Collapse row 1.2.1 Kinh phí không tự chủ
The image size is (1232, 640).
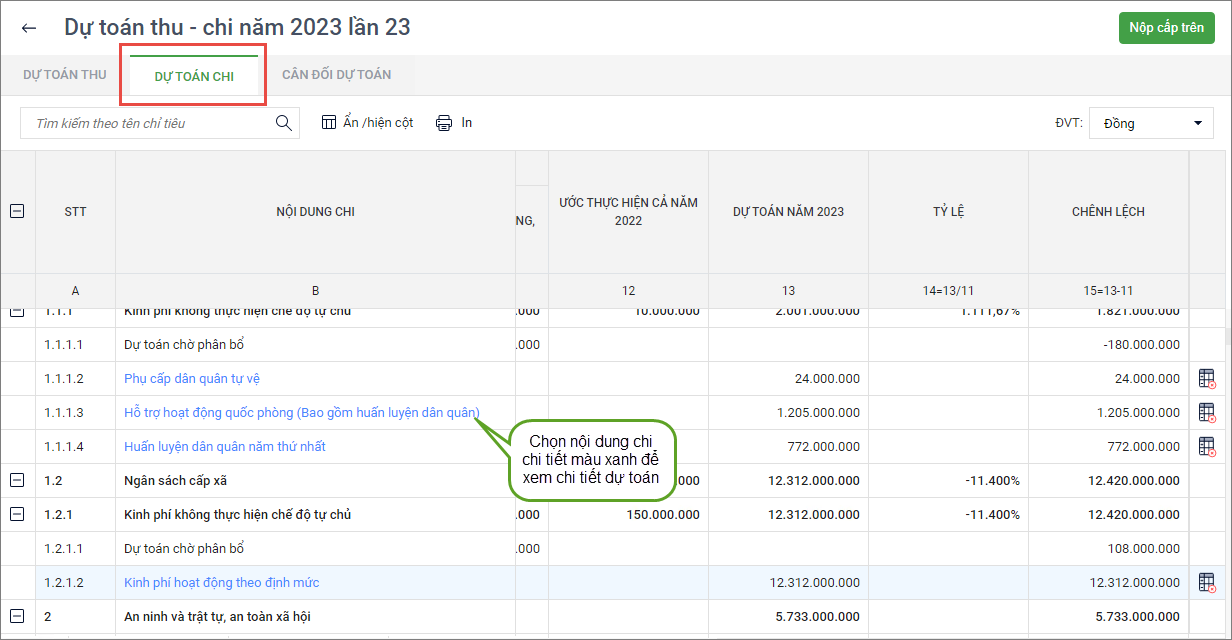tap(17, 515)
